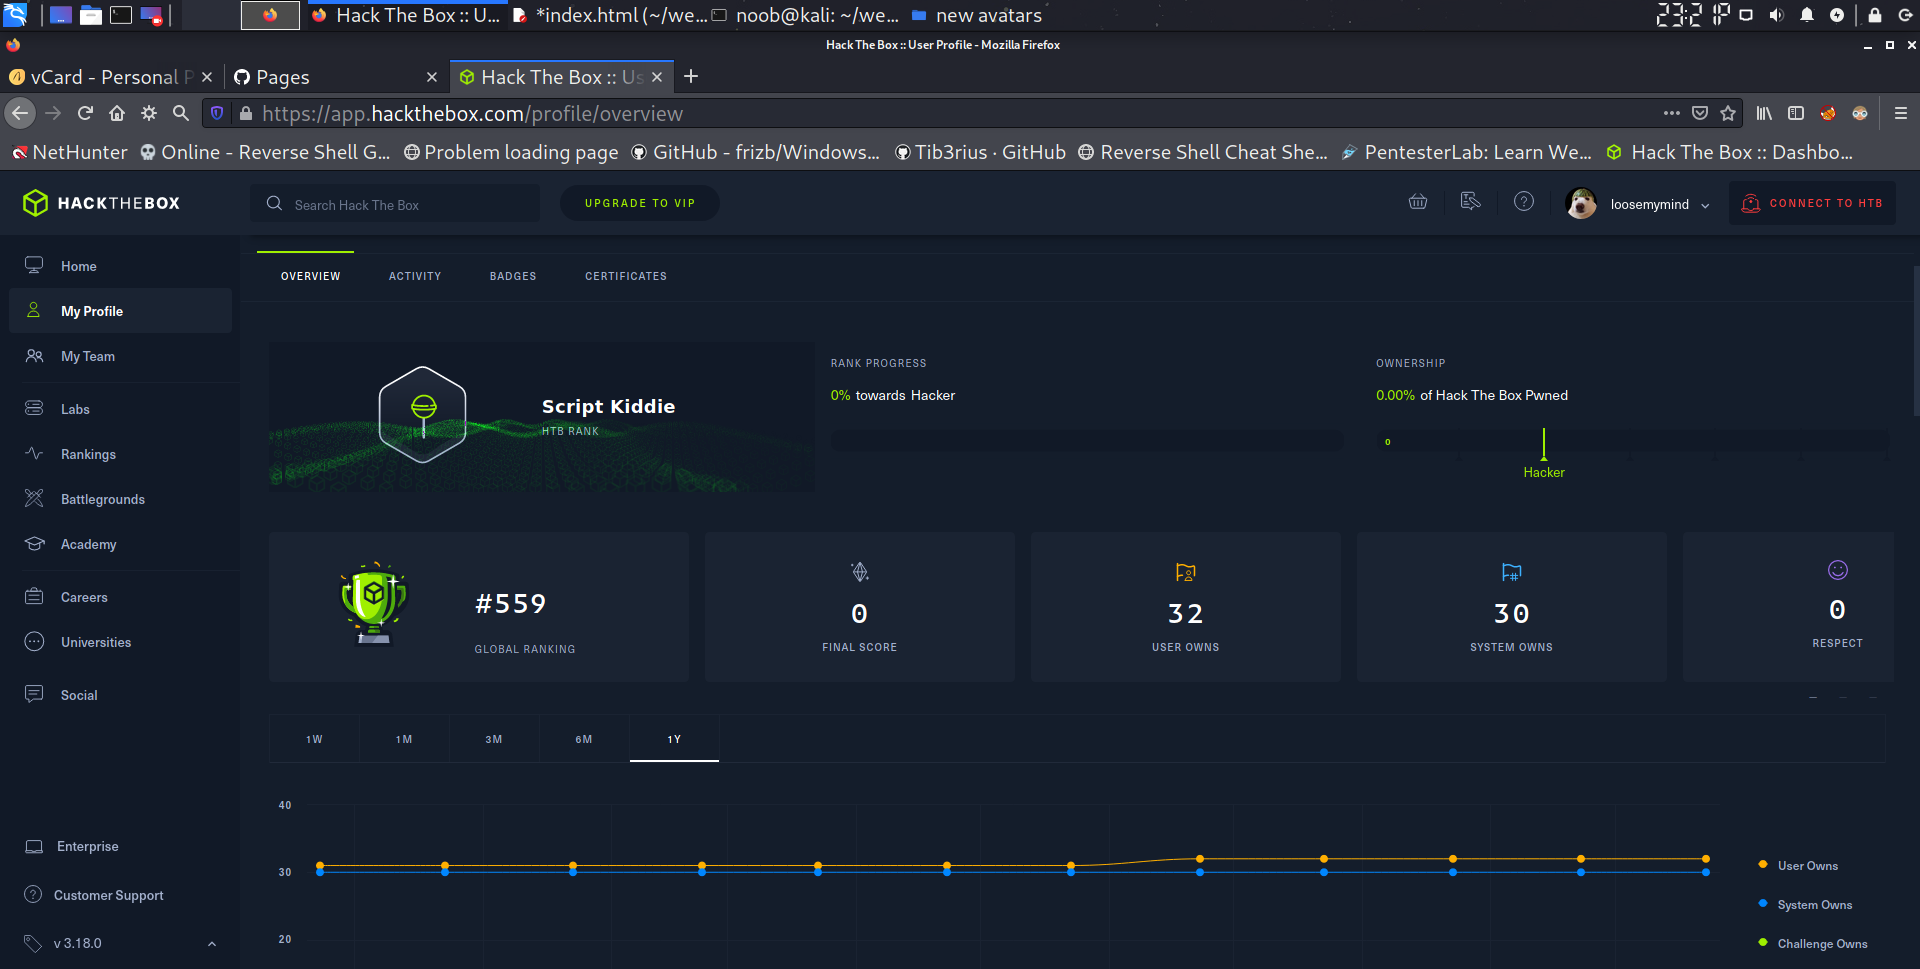
Task: Open Labs section in sidebar
Action: pos(120,409)
